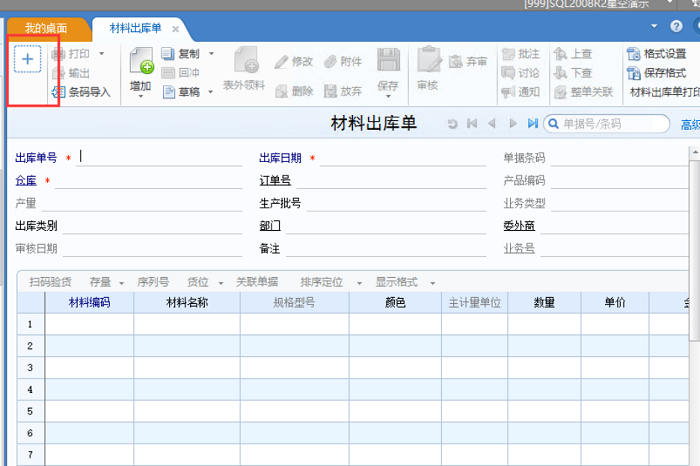Expand the 保存 dropdown arrow
The width and height of the screenshot is (700, 466).
tap(388, 96)
